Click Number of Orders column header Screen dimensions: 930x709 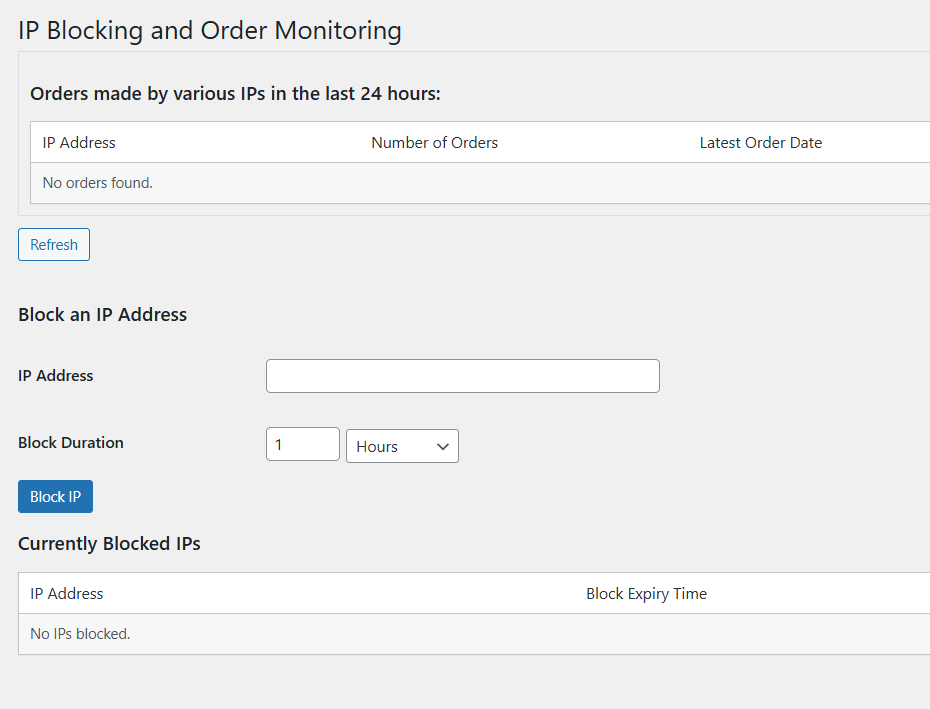click(x=434, y=143)
